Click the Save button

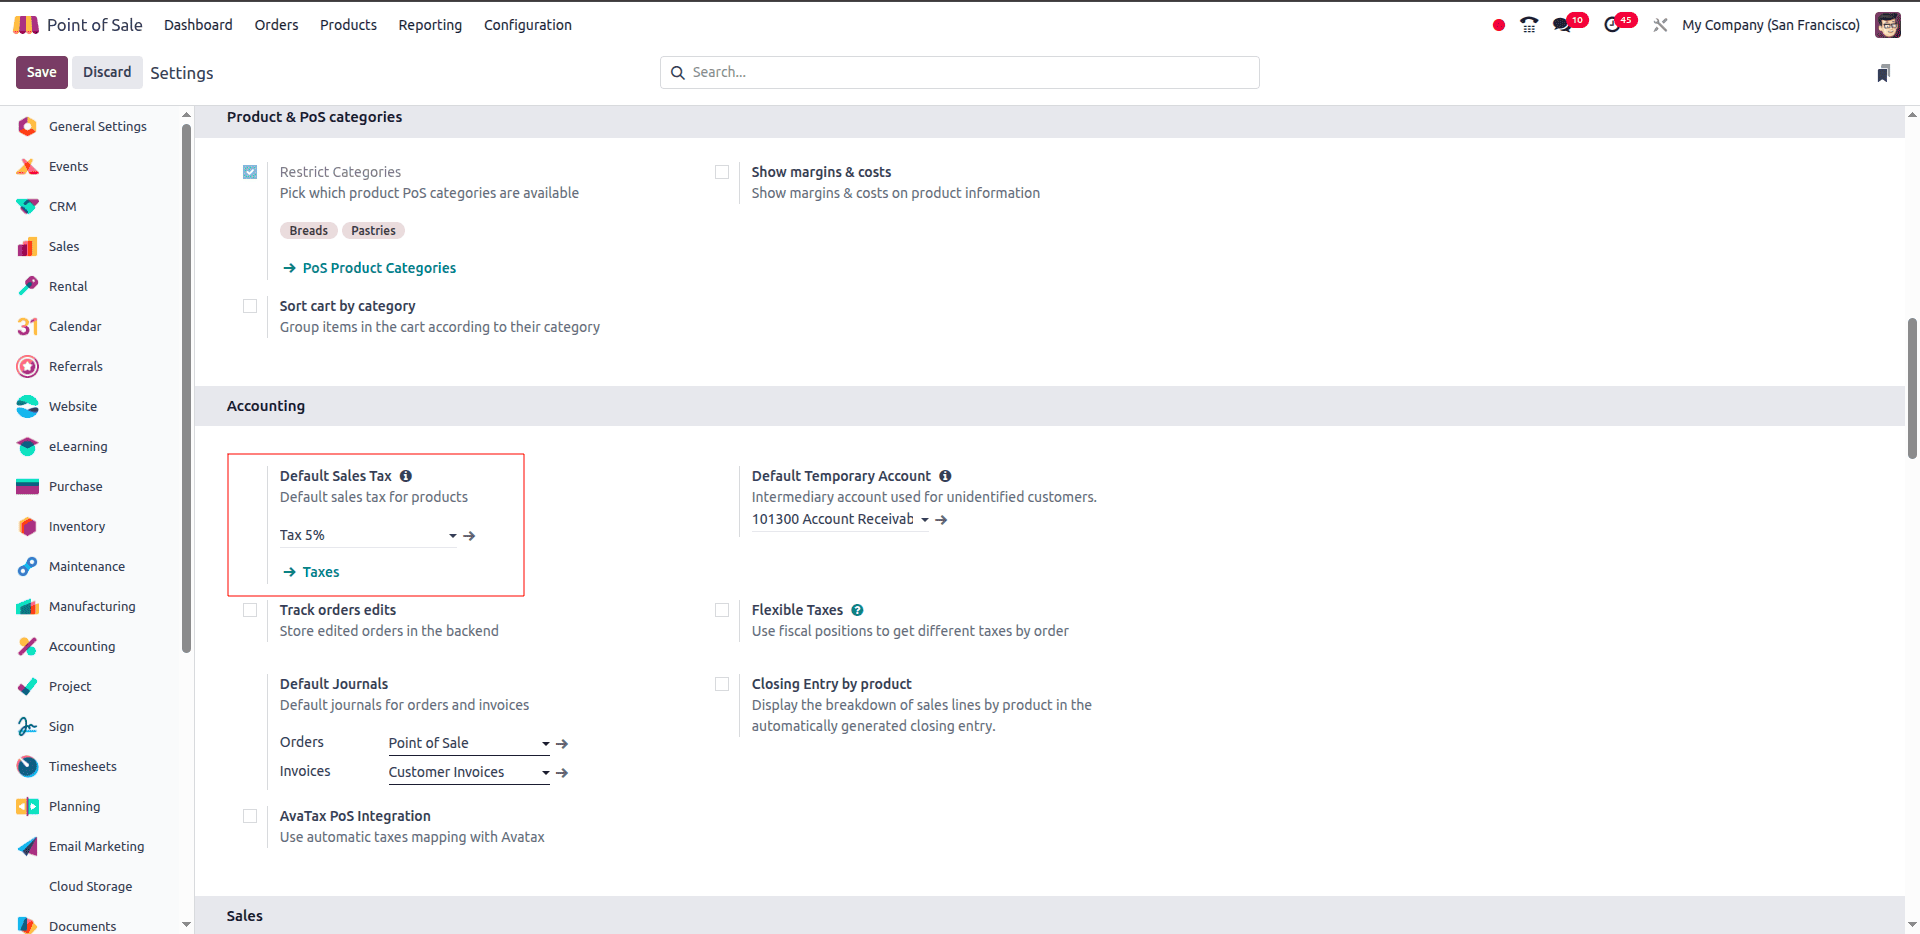coord(41,72)
